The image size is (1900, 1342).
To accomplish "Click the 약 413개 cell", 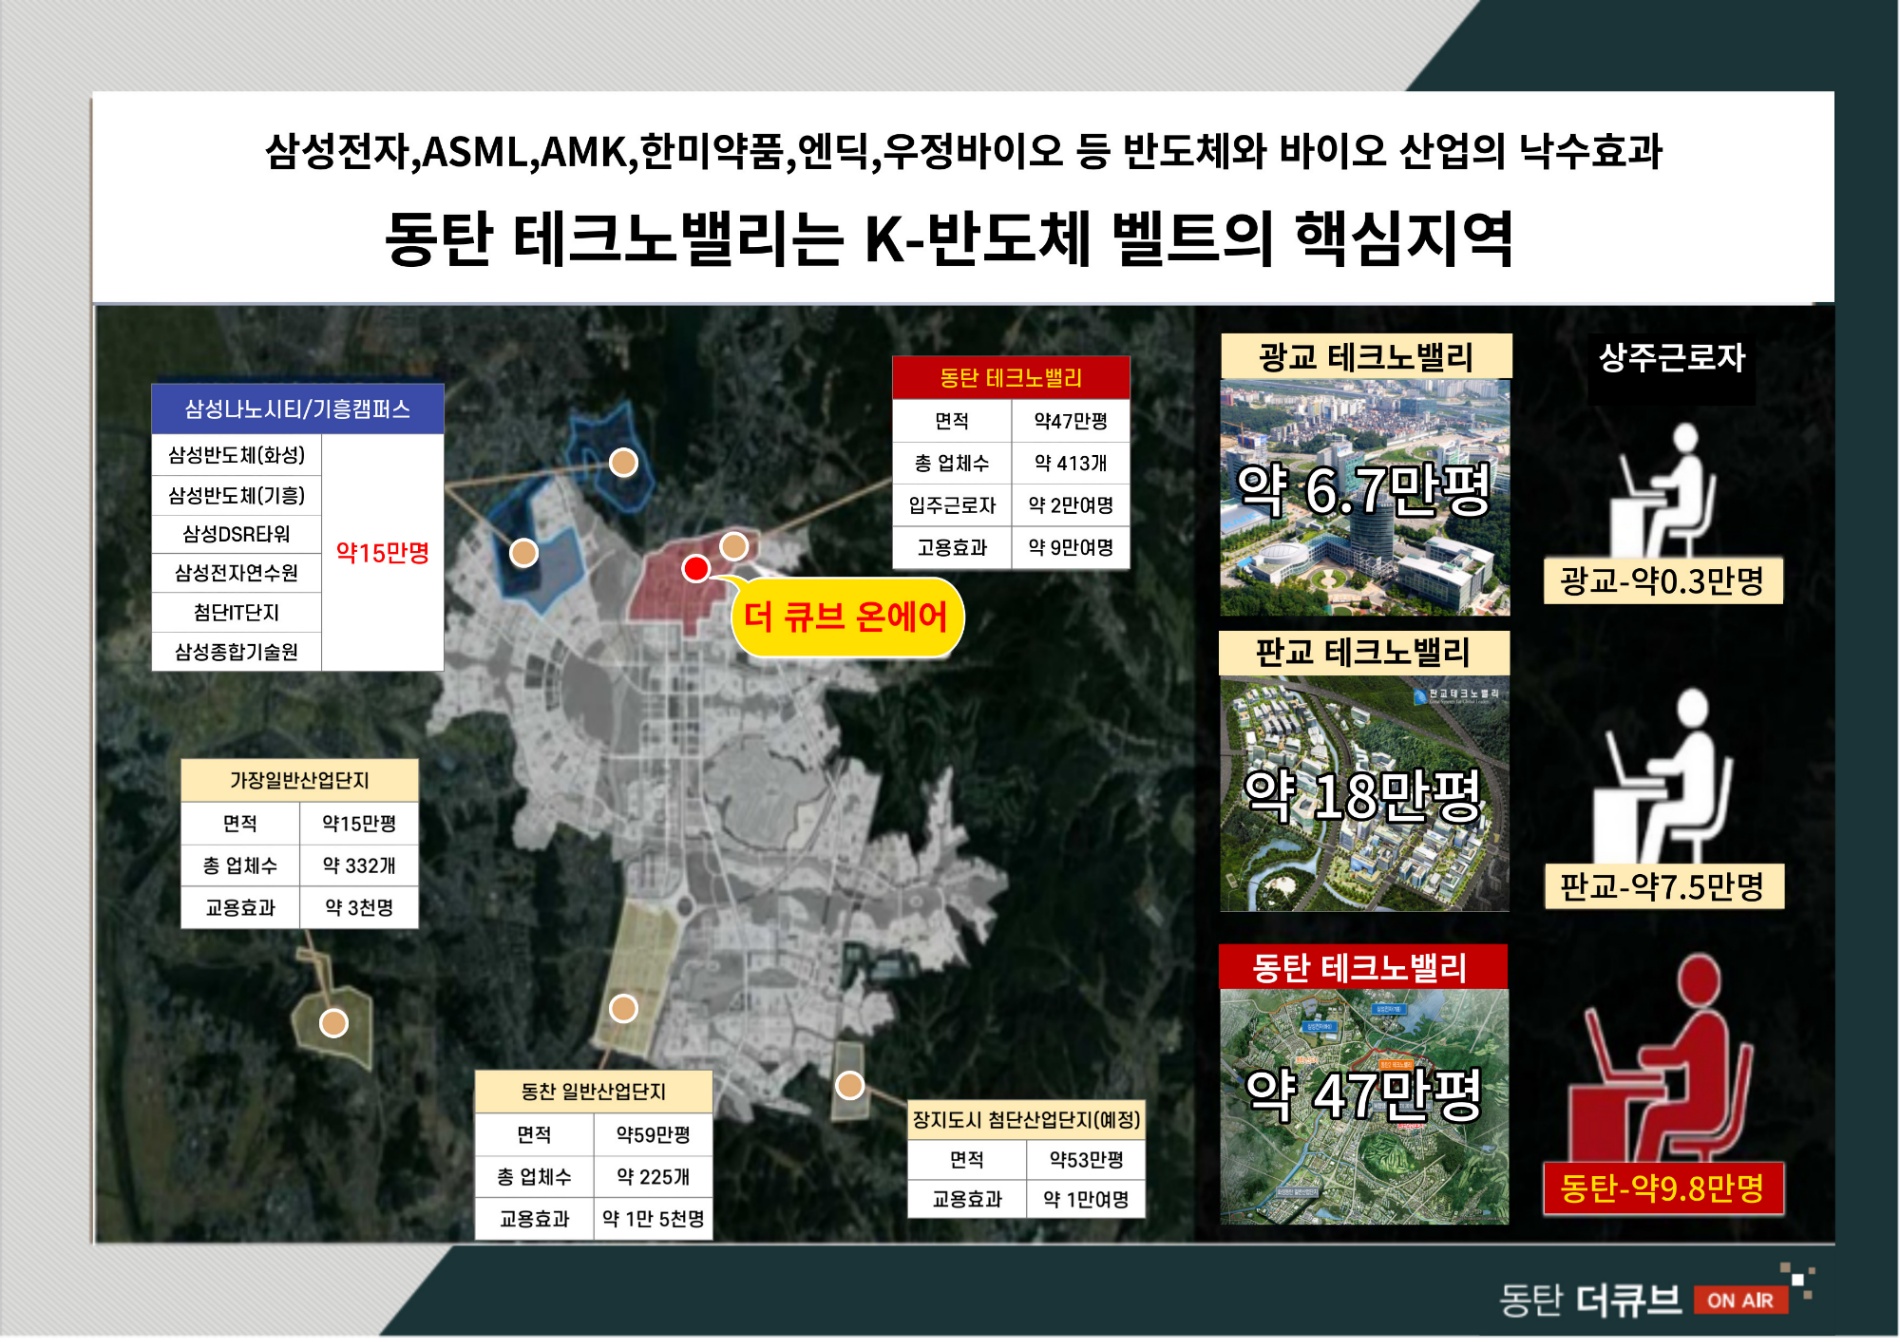I will point(1071,463).
